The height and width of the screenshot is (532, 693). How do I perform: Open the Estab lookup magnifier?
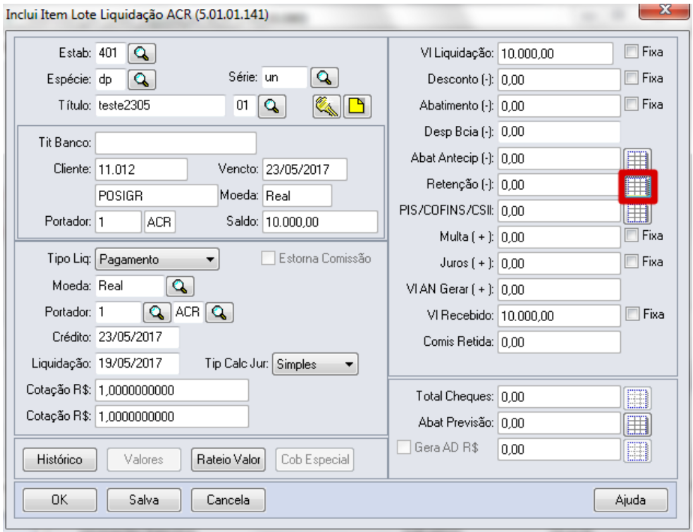[141, 53]
